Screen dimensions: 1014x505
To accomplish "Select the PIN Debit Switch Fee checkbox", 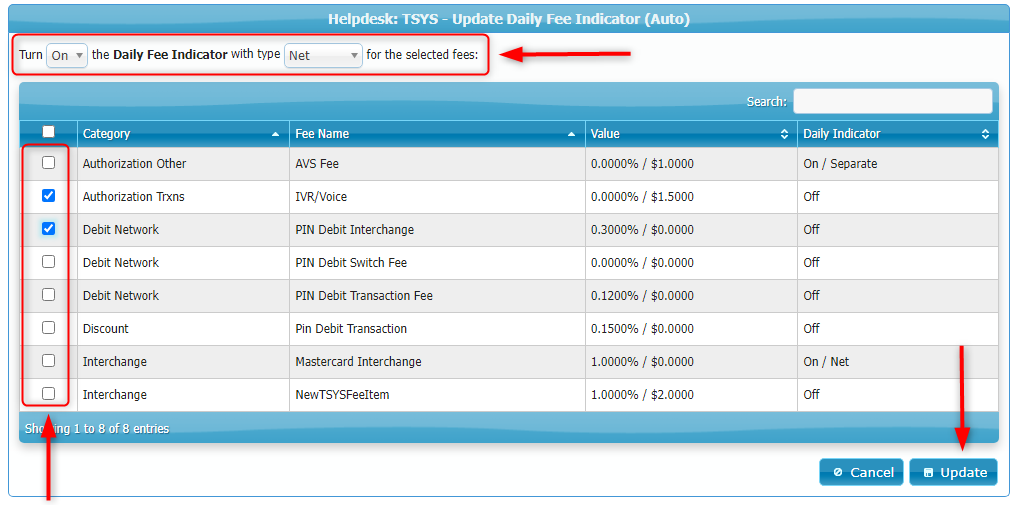I will [x=48, y=262].
